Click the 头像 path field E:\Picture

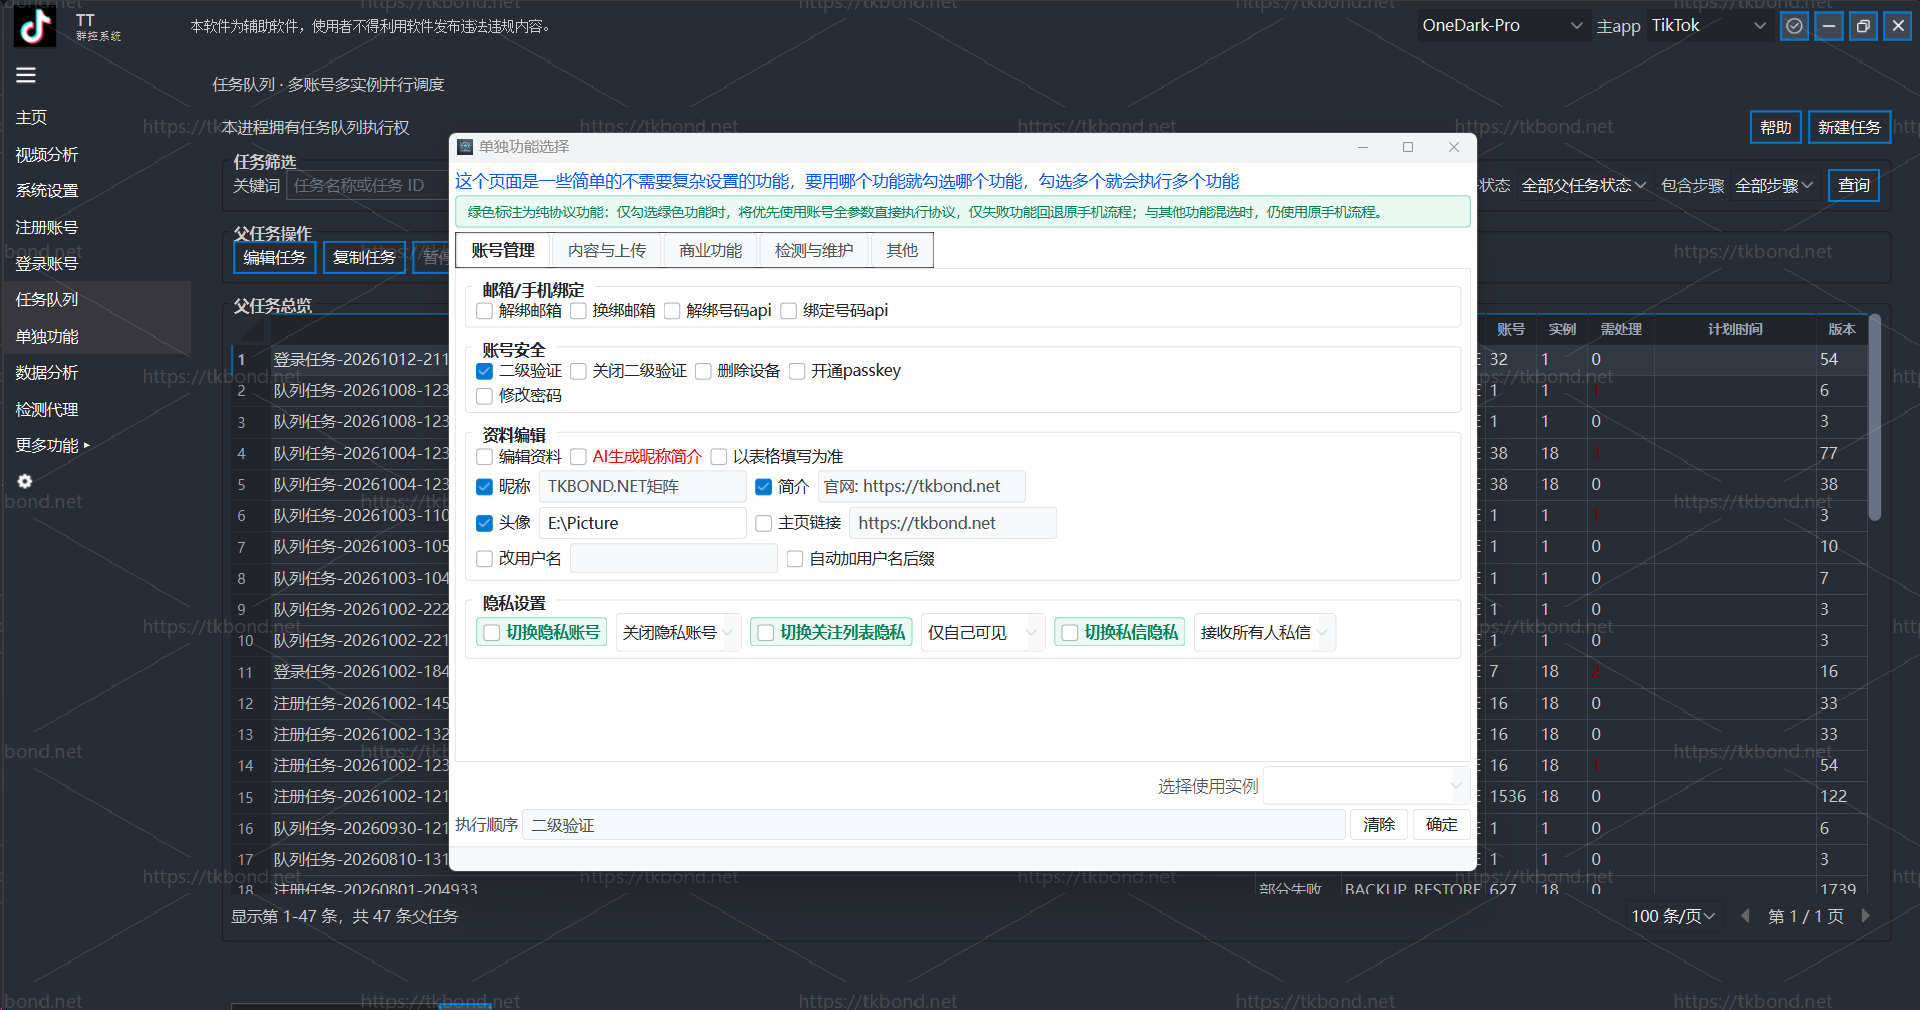(x=643, y=523)
